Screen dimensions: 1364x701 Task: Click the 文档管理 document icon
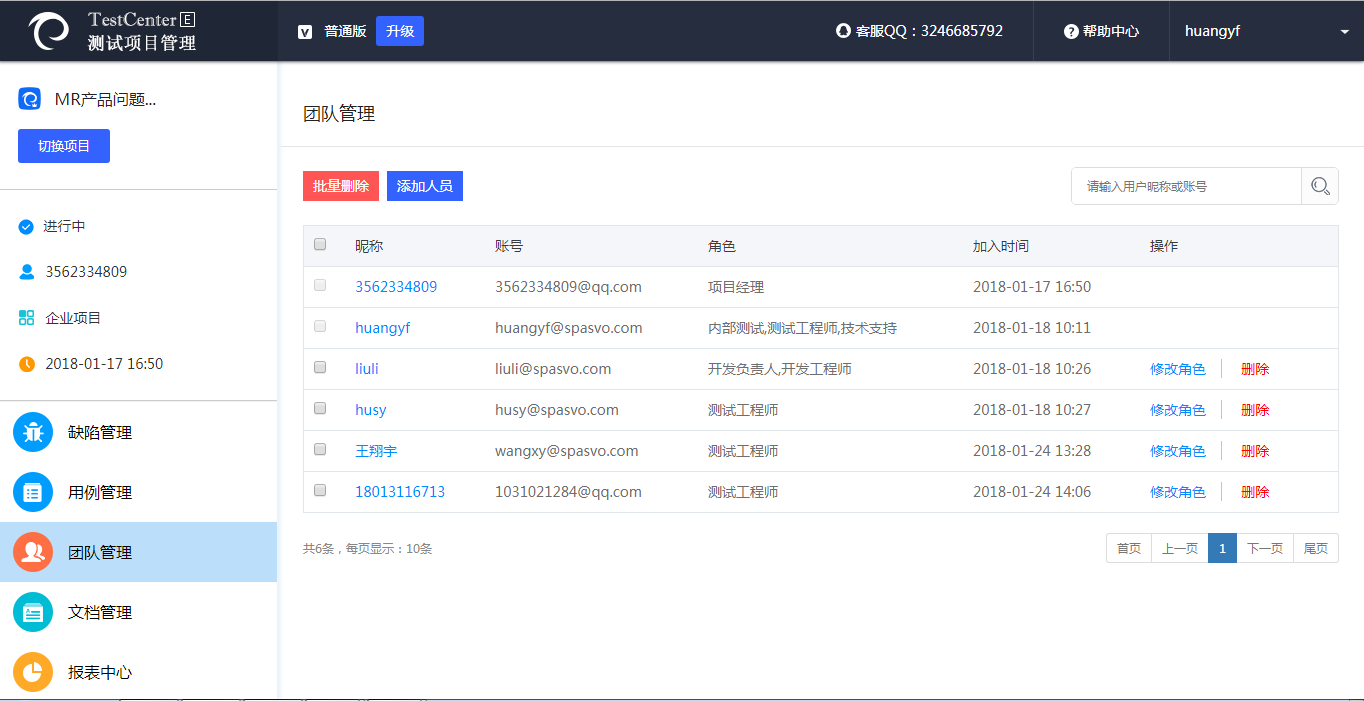pos(33,612)
